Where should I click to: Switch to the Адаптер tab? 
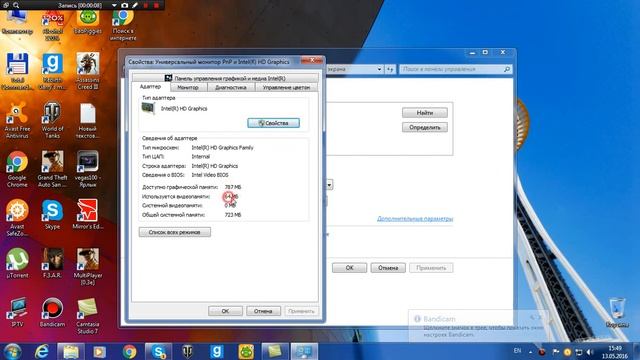coord(150,87)
